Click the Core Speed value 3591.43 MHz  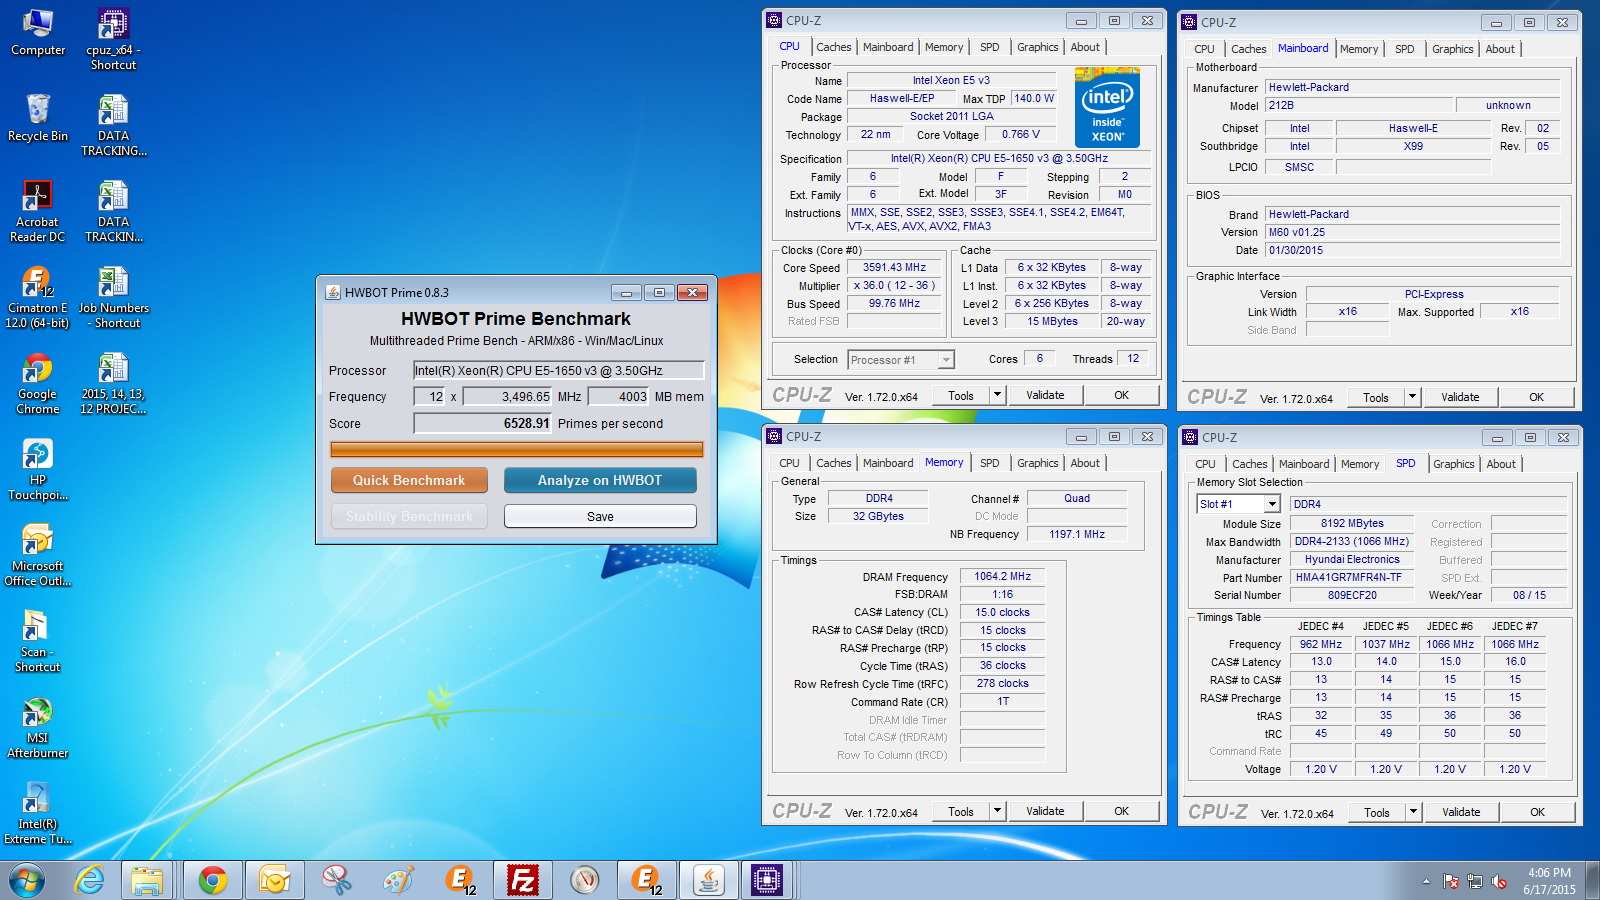pos(895,267)
